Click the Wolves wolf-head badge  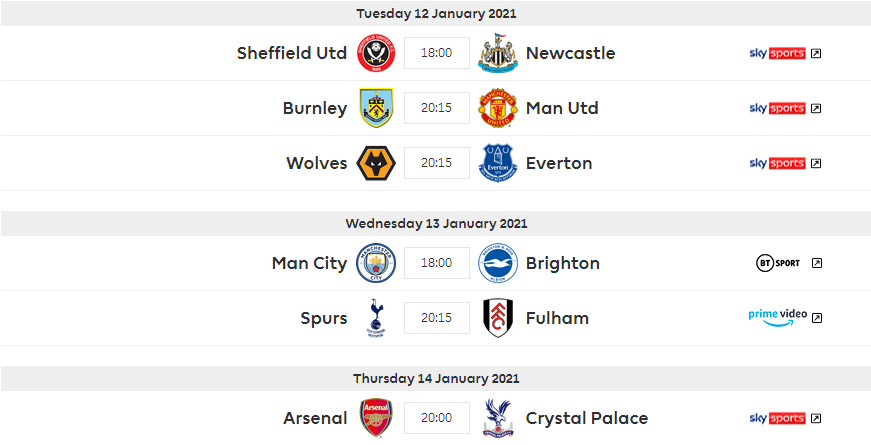pyautogui.click(x=376, y=163)
